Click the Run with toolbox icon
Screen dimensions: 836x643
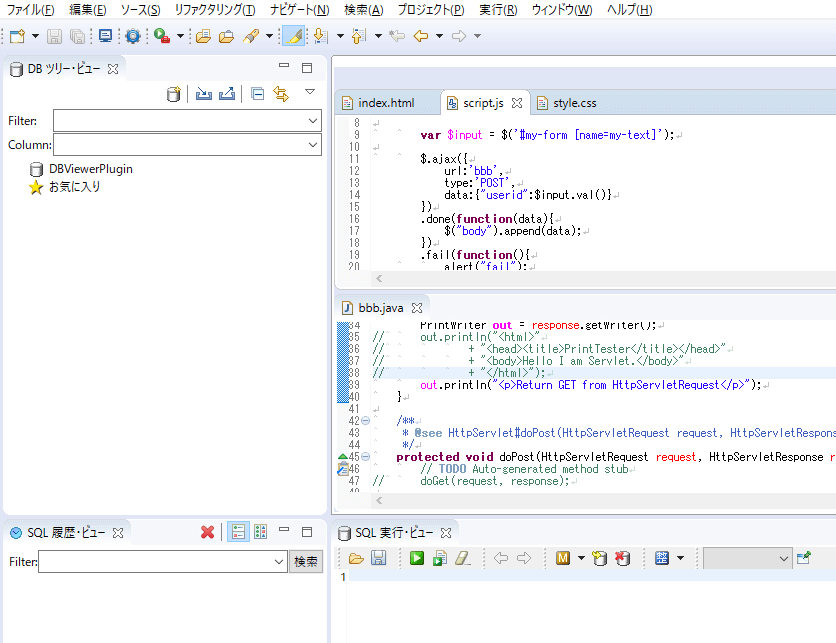click(162, 36)
